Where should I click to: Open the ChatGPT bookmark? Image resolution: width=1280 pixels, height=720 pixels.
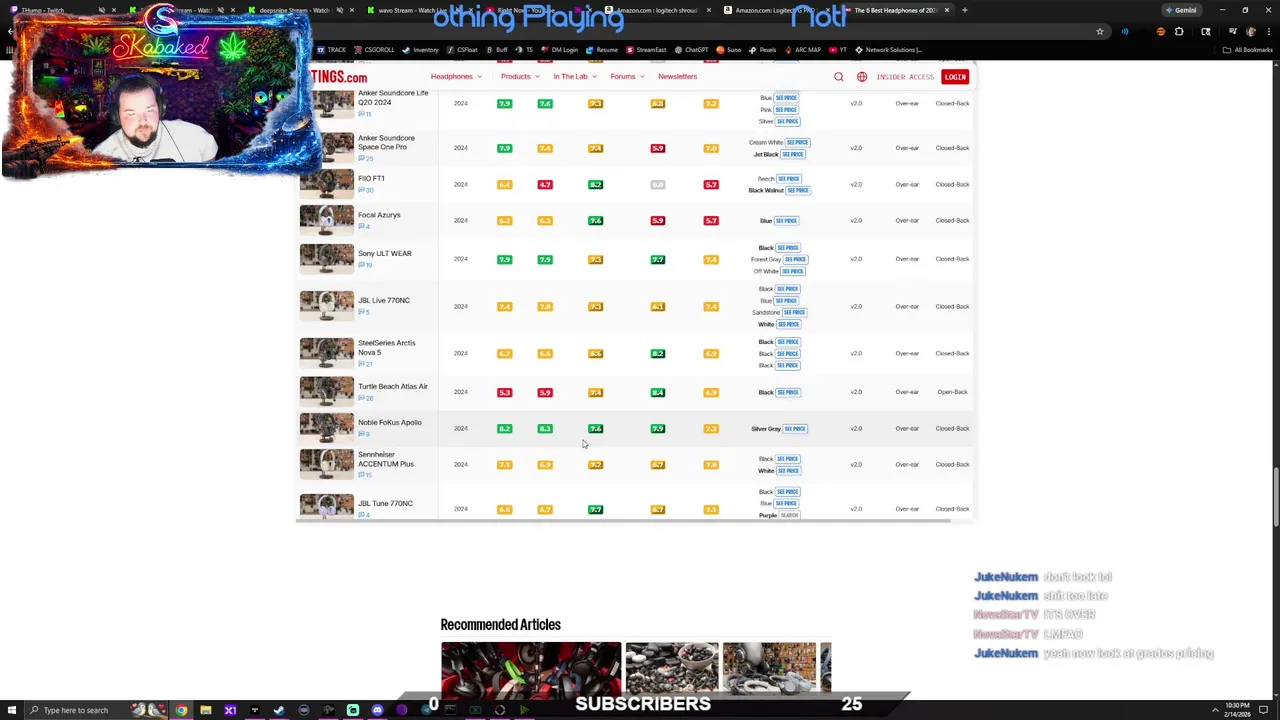click(x=692, y=50)
